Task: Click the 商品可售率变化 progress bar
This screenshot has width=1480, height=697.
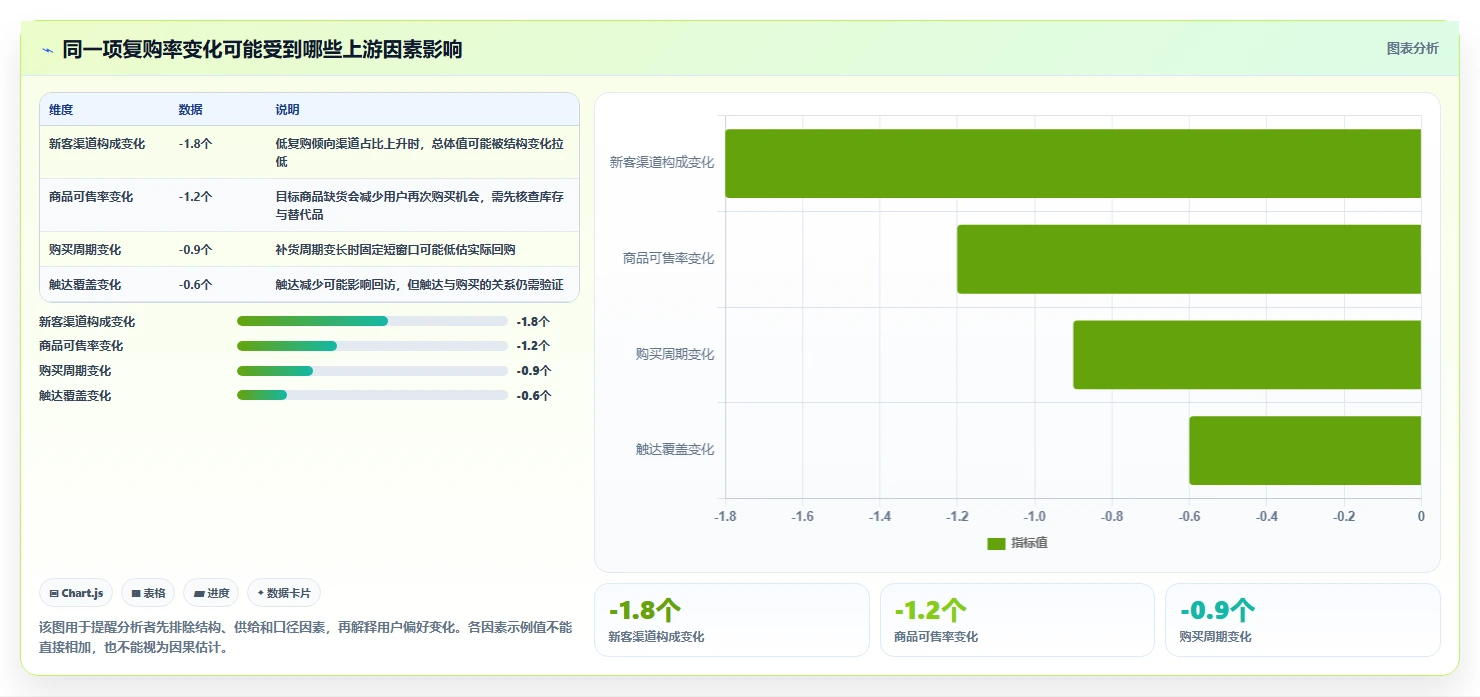Action: 372,346
